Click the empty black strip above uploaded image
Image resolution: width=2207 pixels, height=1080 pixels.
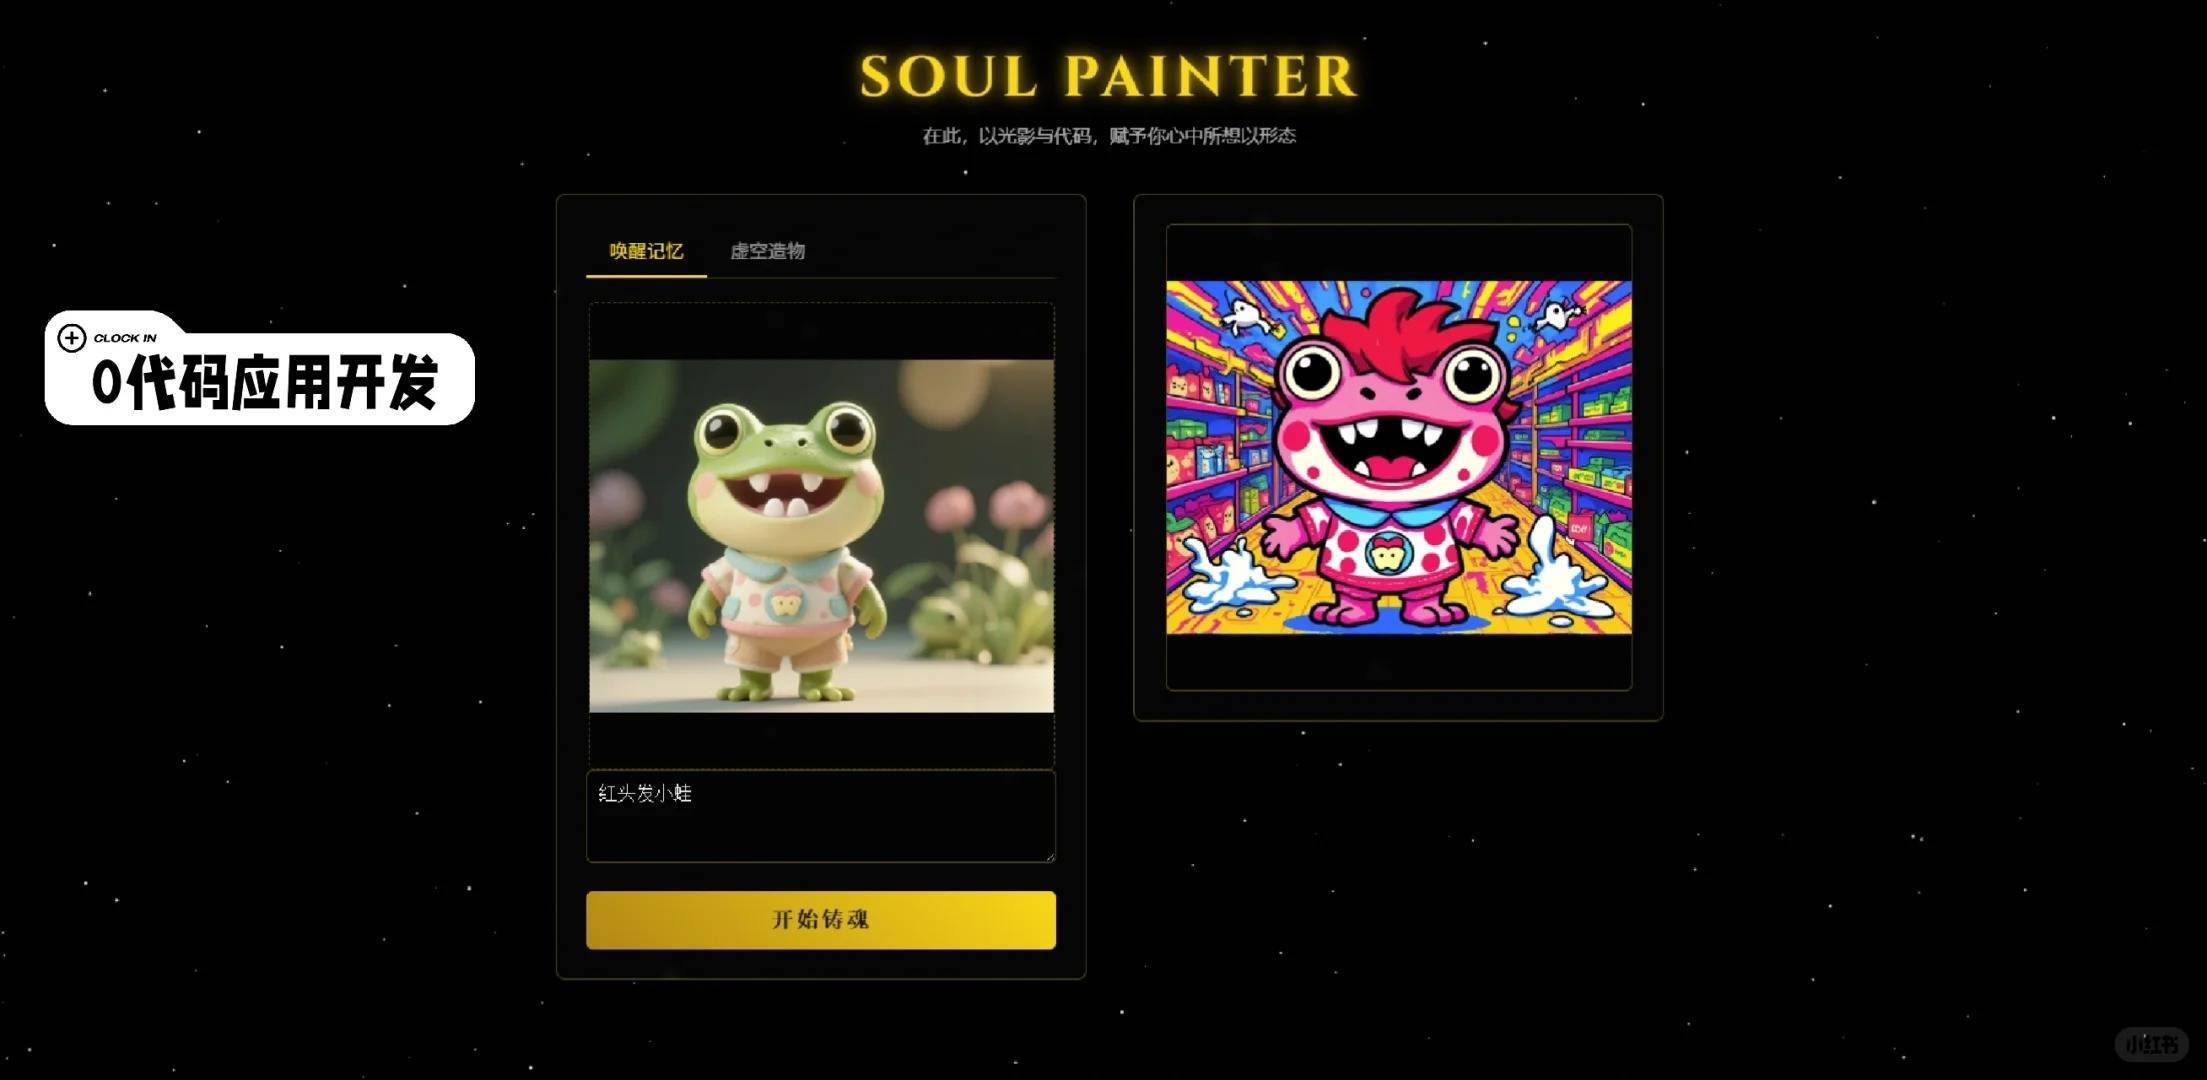[821, 331]
